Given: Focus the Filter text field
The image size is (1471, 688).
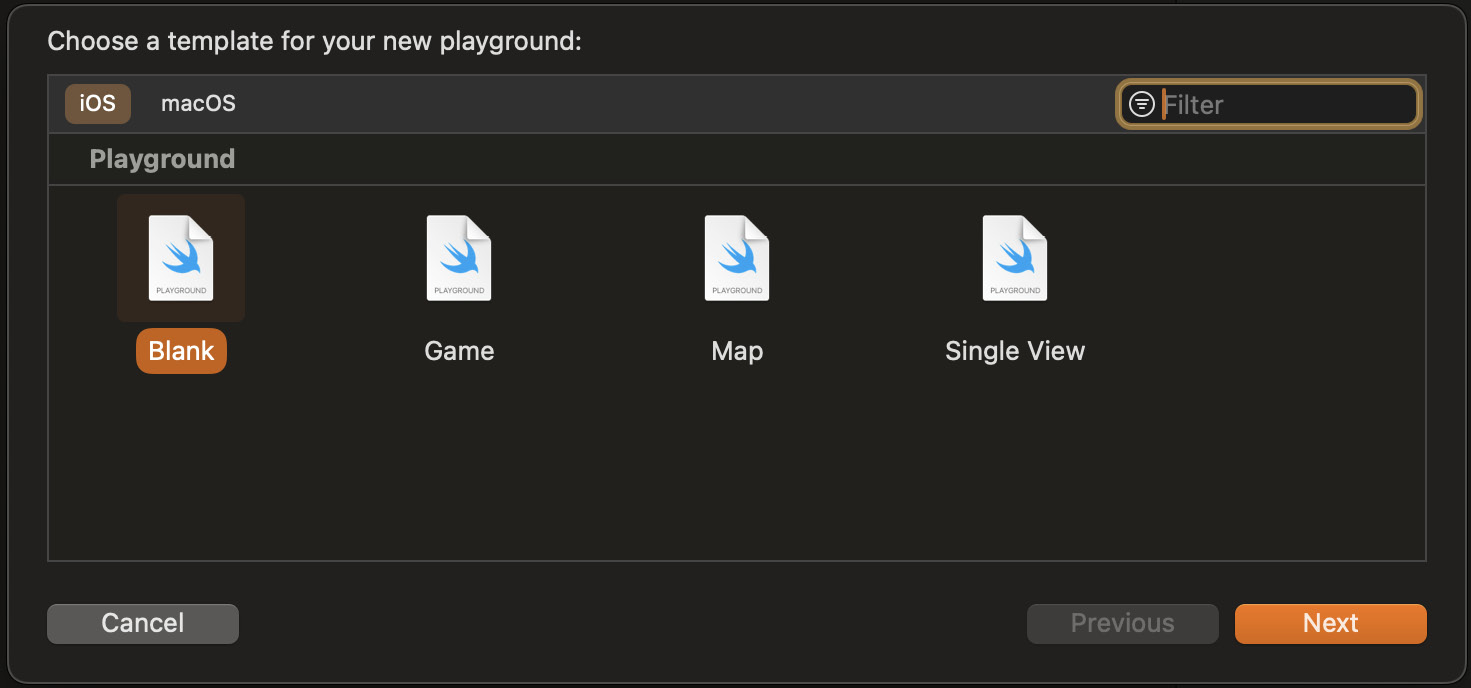Looking at the screenshot, I should click(x=1285, y=104).
